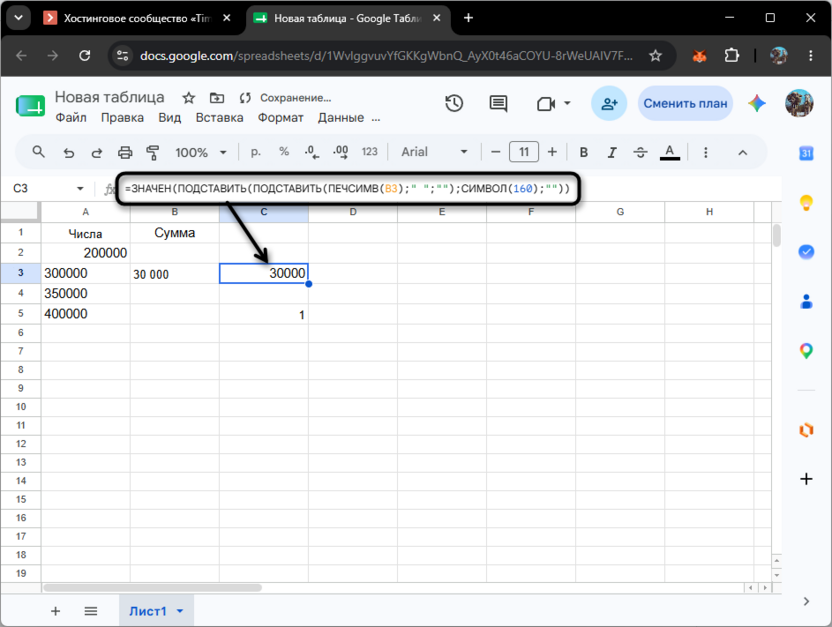Click the share add-person button

(609, 103)
